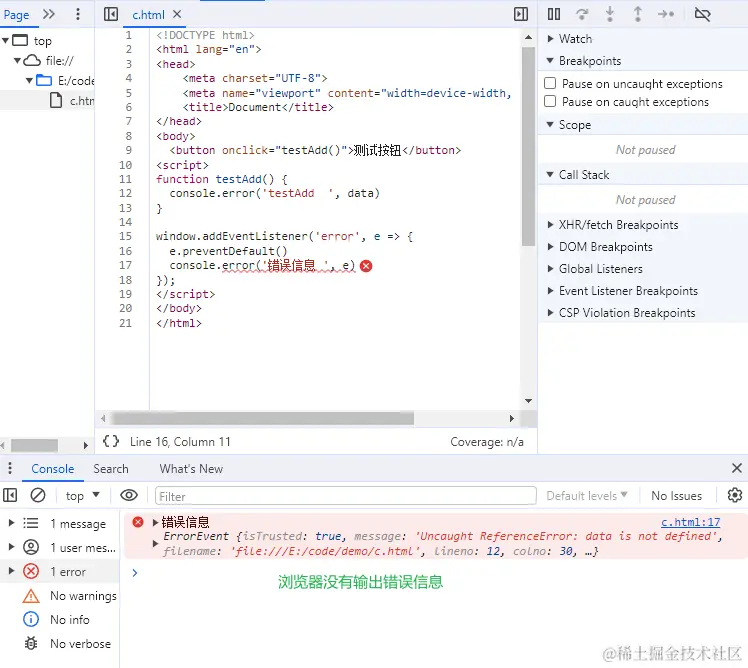Viewport: 748px width, 668px height.
Task: Open the drawer three-dot menu
Action: (x=10, y=469)
